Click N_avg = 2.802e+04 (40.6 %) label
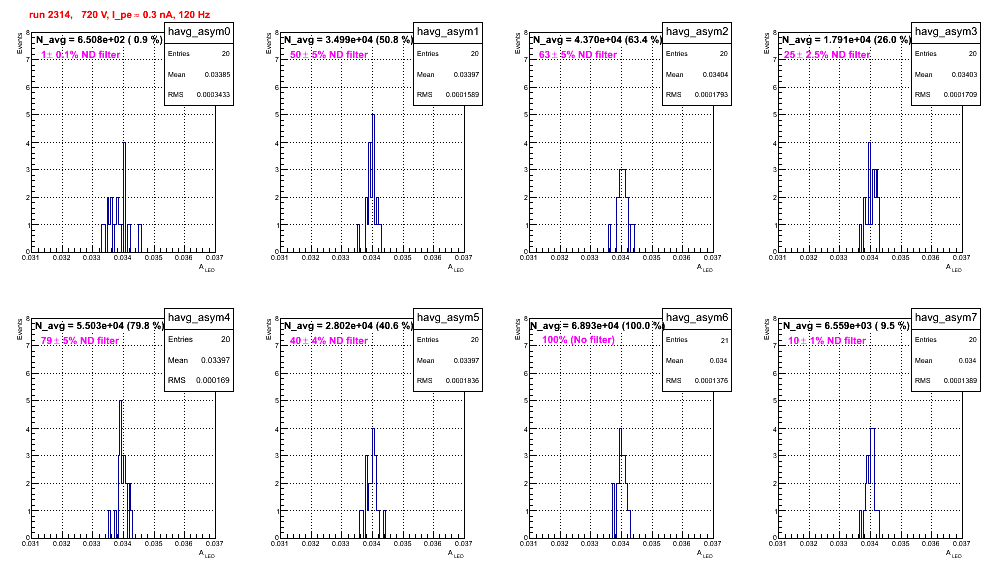 coord(348,326)
